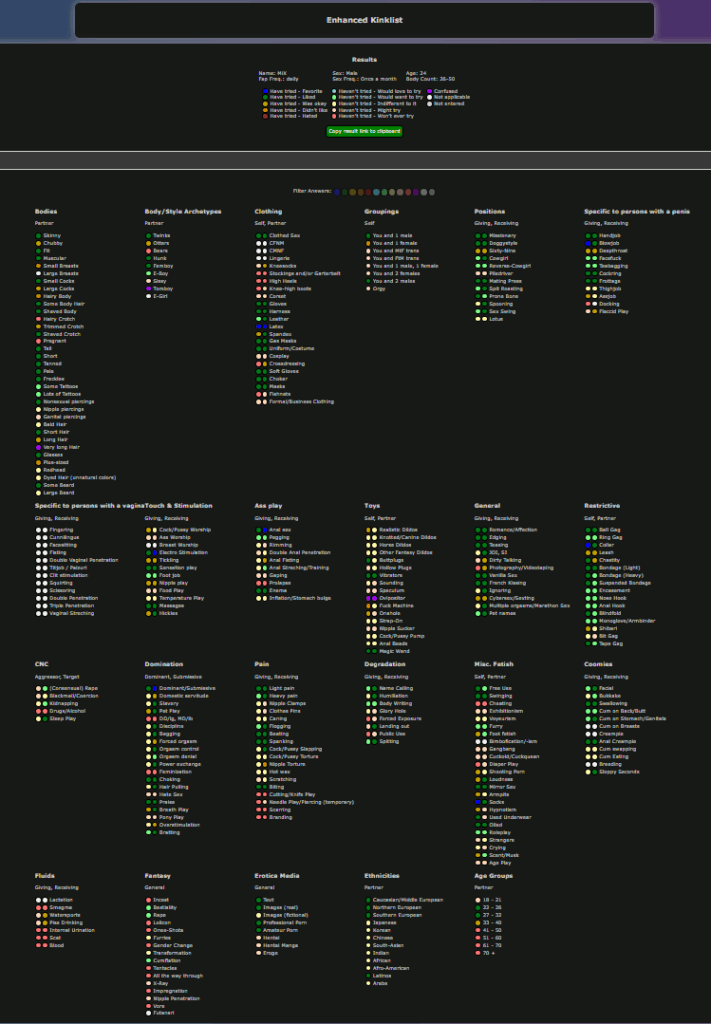
Task: Click the dot next to 27 - 32 age group
Action: tap(478, 915)
